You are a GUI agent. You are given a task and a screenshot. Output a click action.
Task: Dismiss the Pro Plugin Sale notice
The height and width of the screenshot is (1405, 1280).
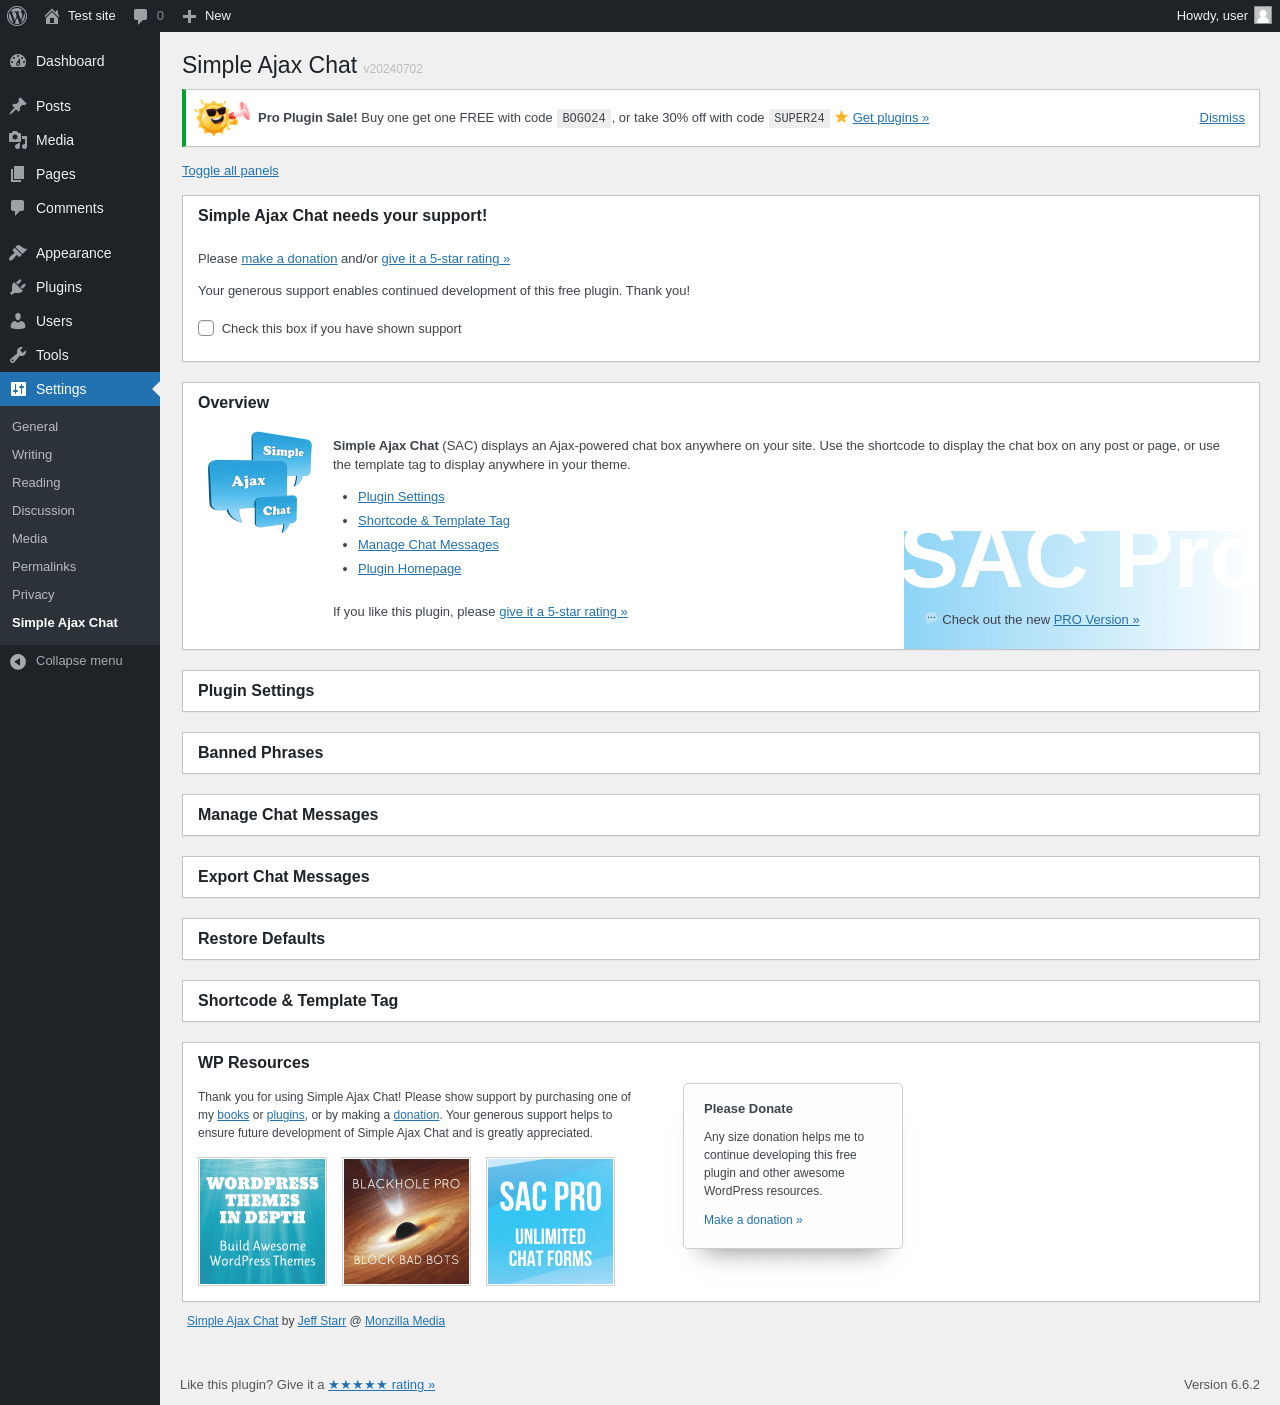tap(1222, 118)
